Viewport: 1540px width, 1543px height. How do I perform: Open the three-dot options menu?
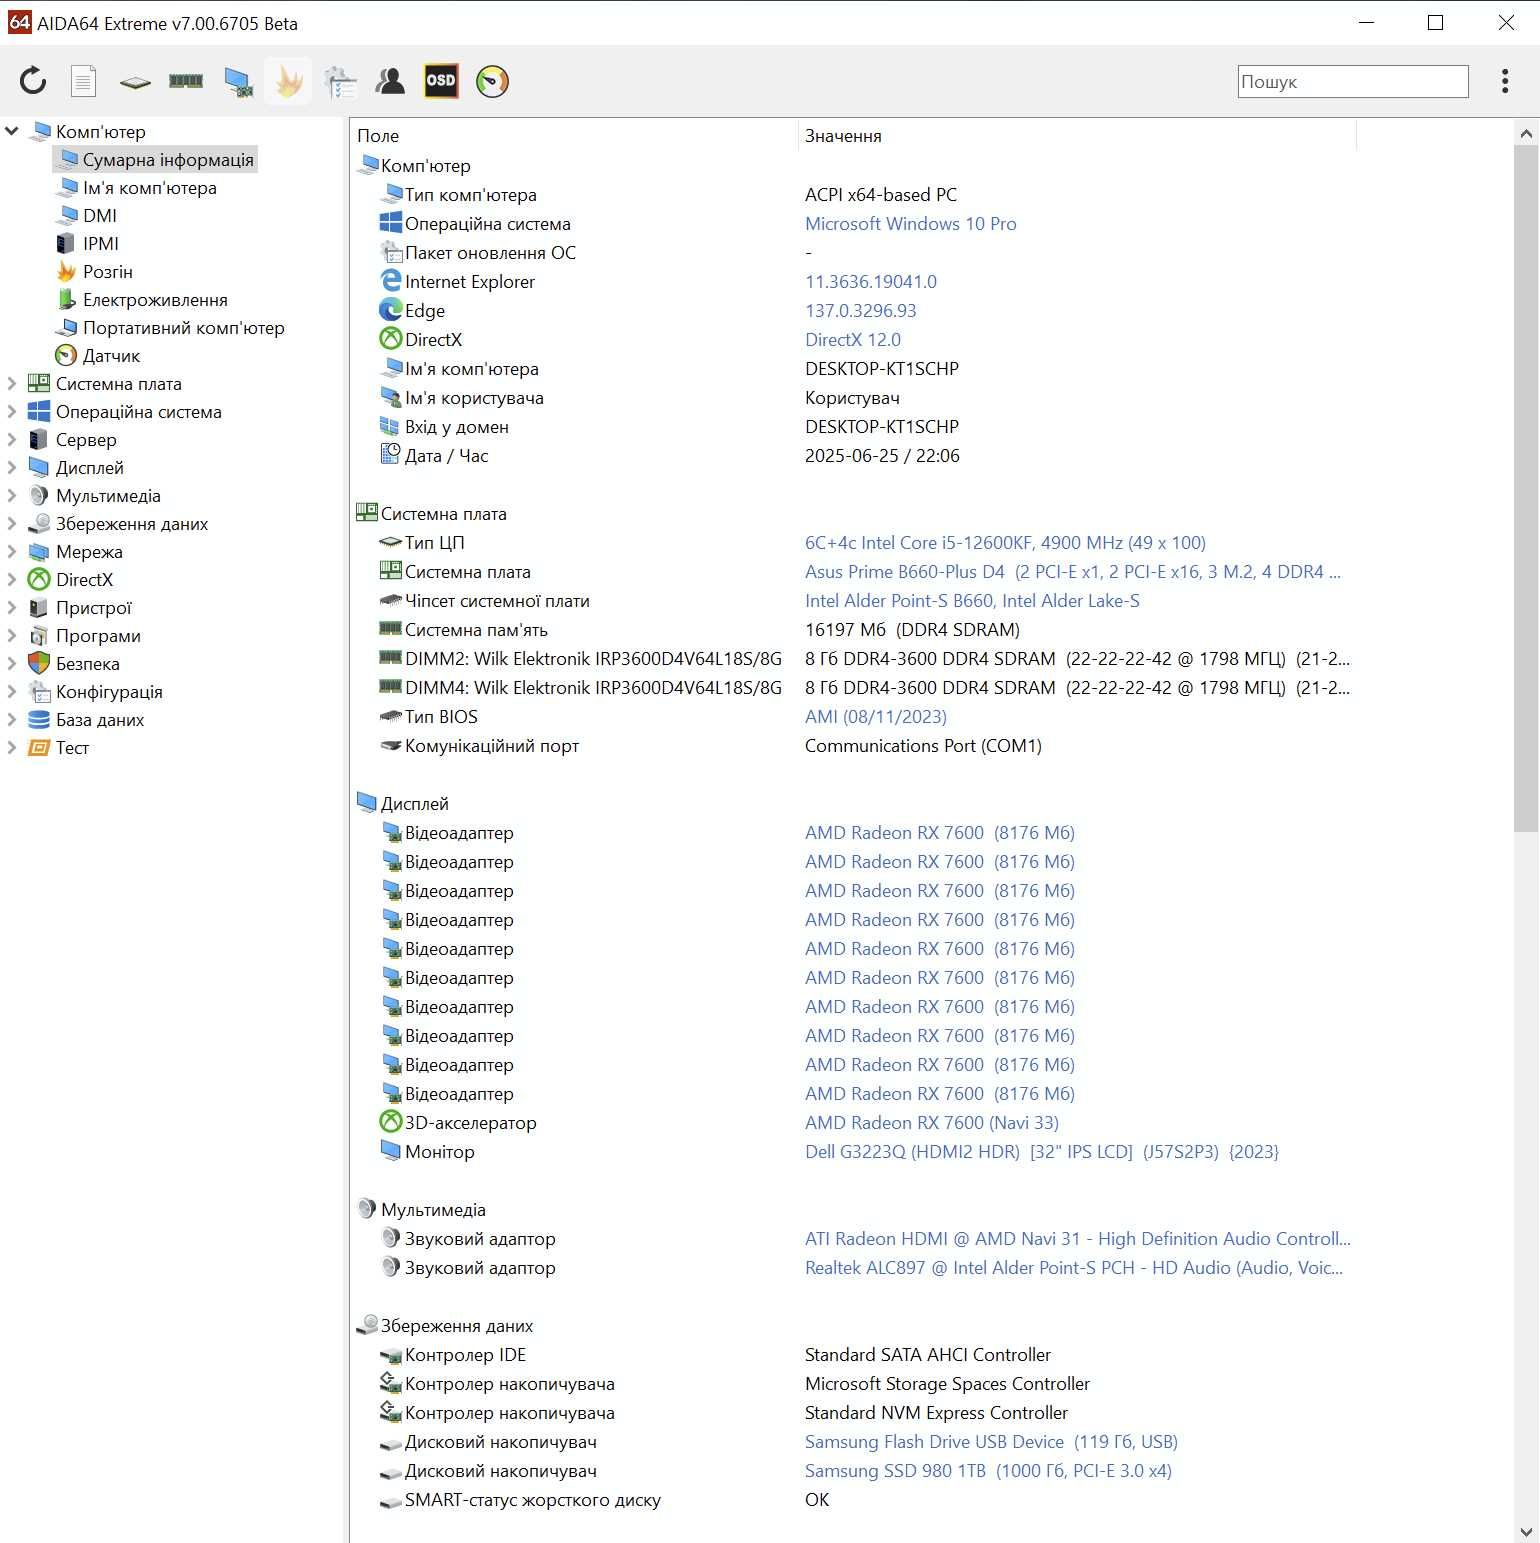pos(1504,81)
